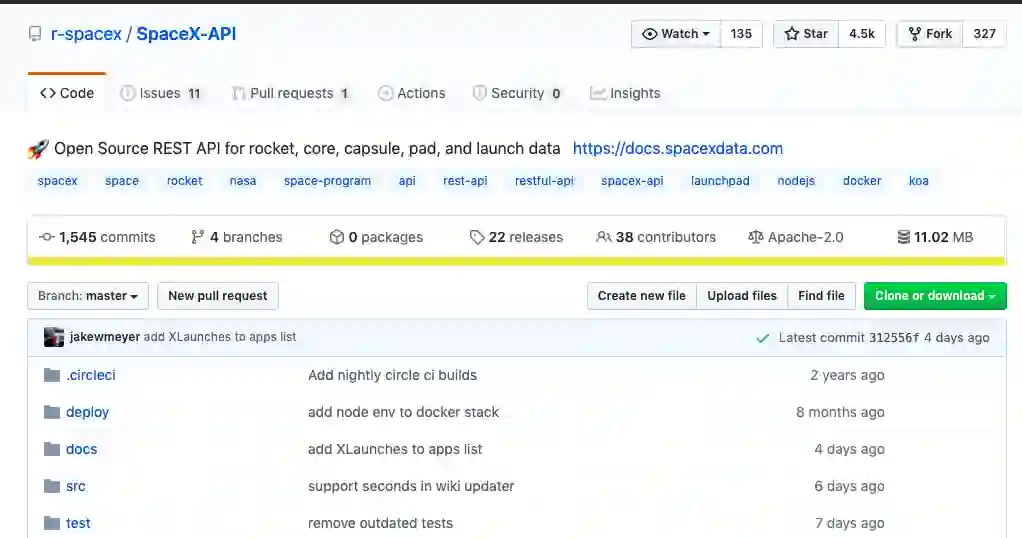The width and height of the screenshot is (1022, 538).
Task: Open the Clone or download dropdown
Action: (935, 296)
